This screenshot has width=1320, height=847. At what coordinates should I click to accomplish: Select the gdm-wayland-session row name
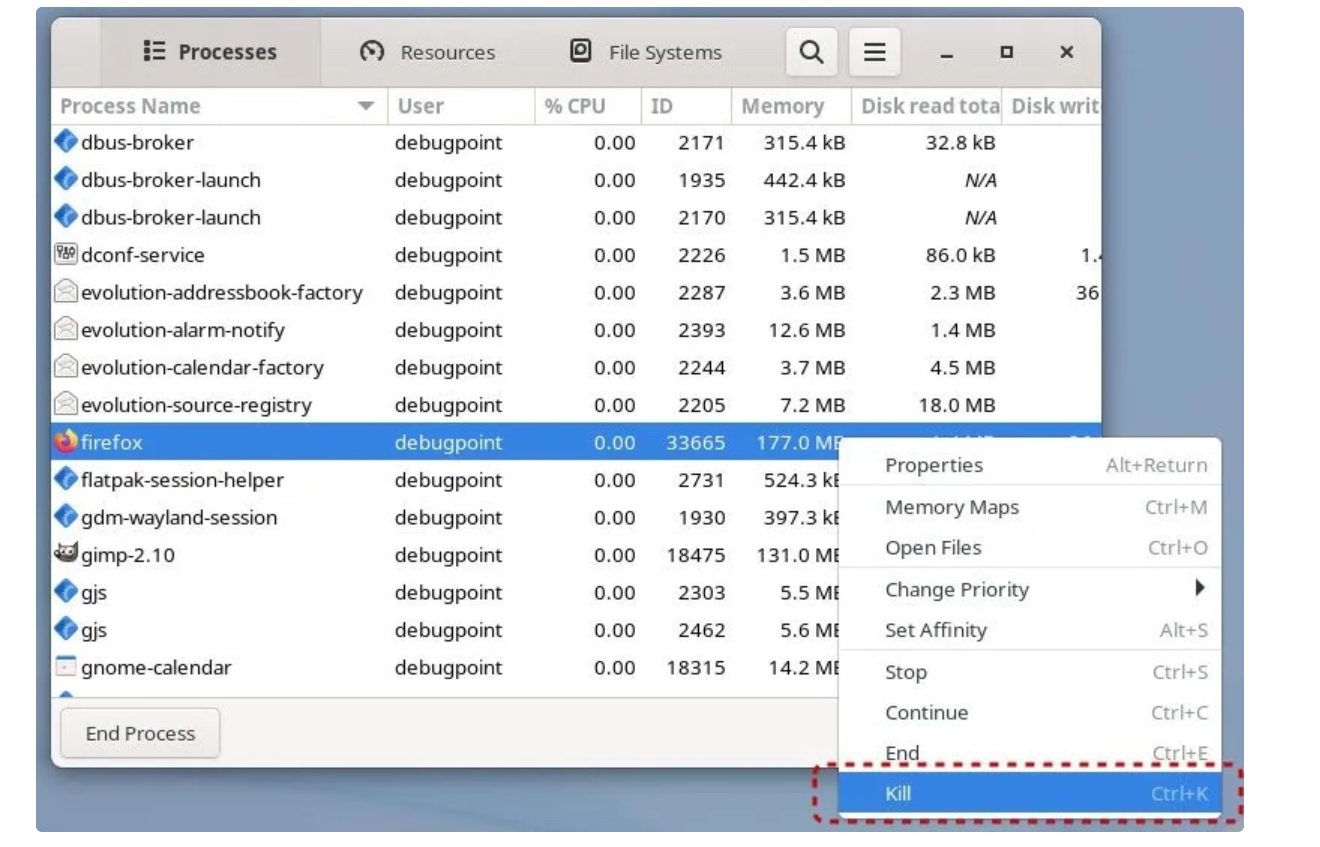click(180, 518)
